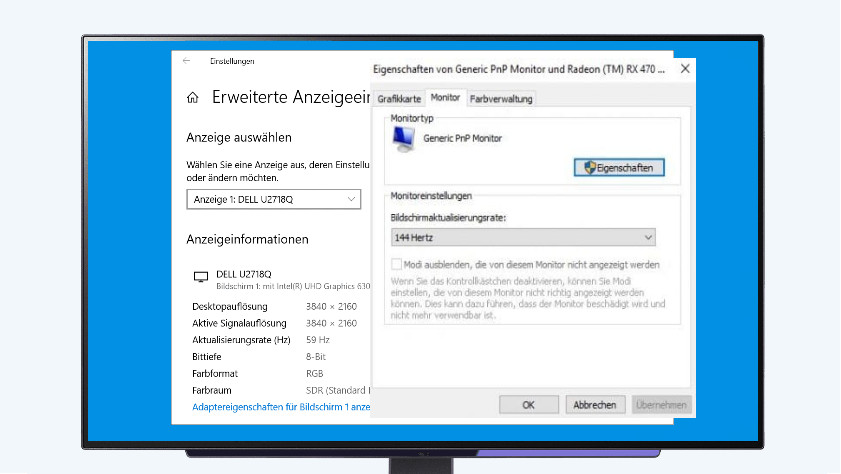Screen dimensions: 841x474
Task: Switch to the Grafikkarte tab
Action: [x=399, y=98]
